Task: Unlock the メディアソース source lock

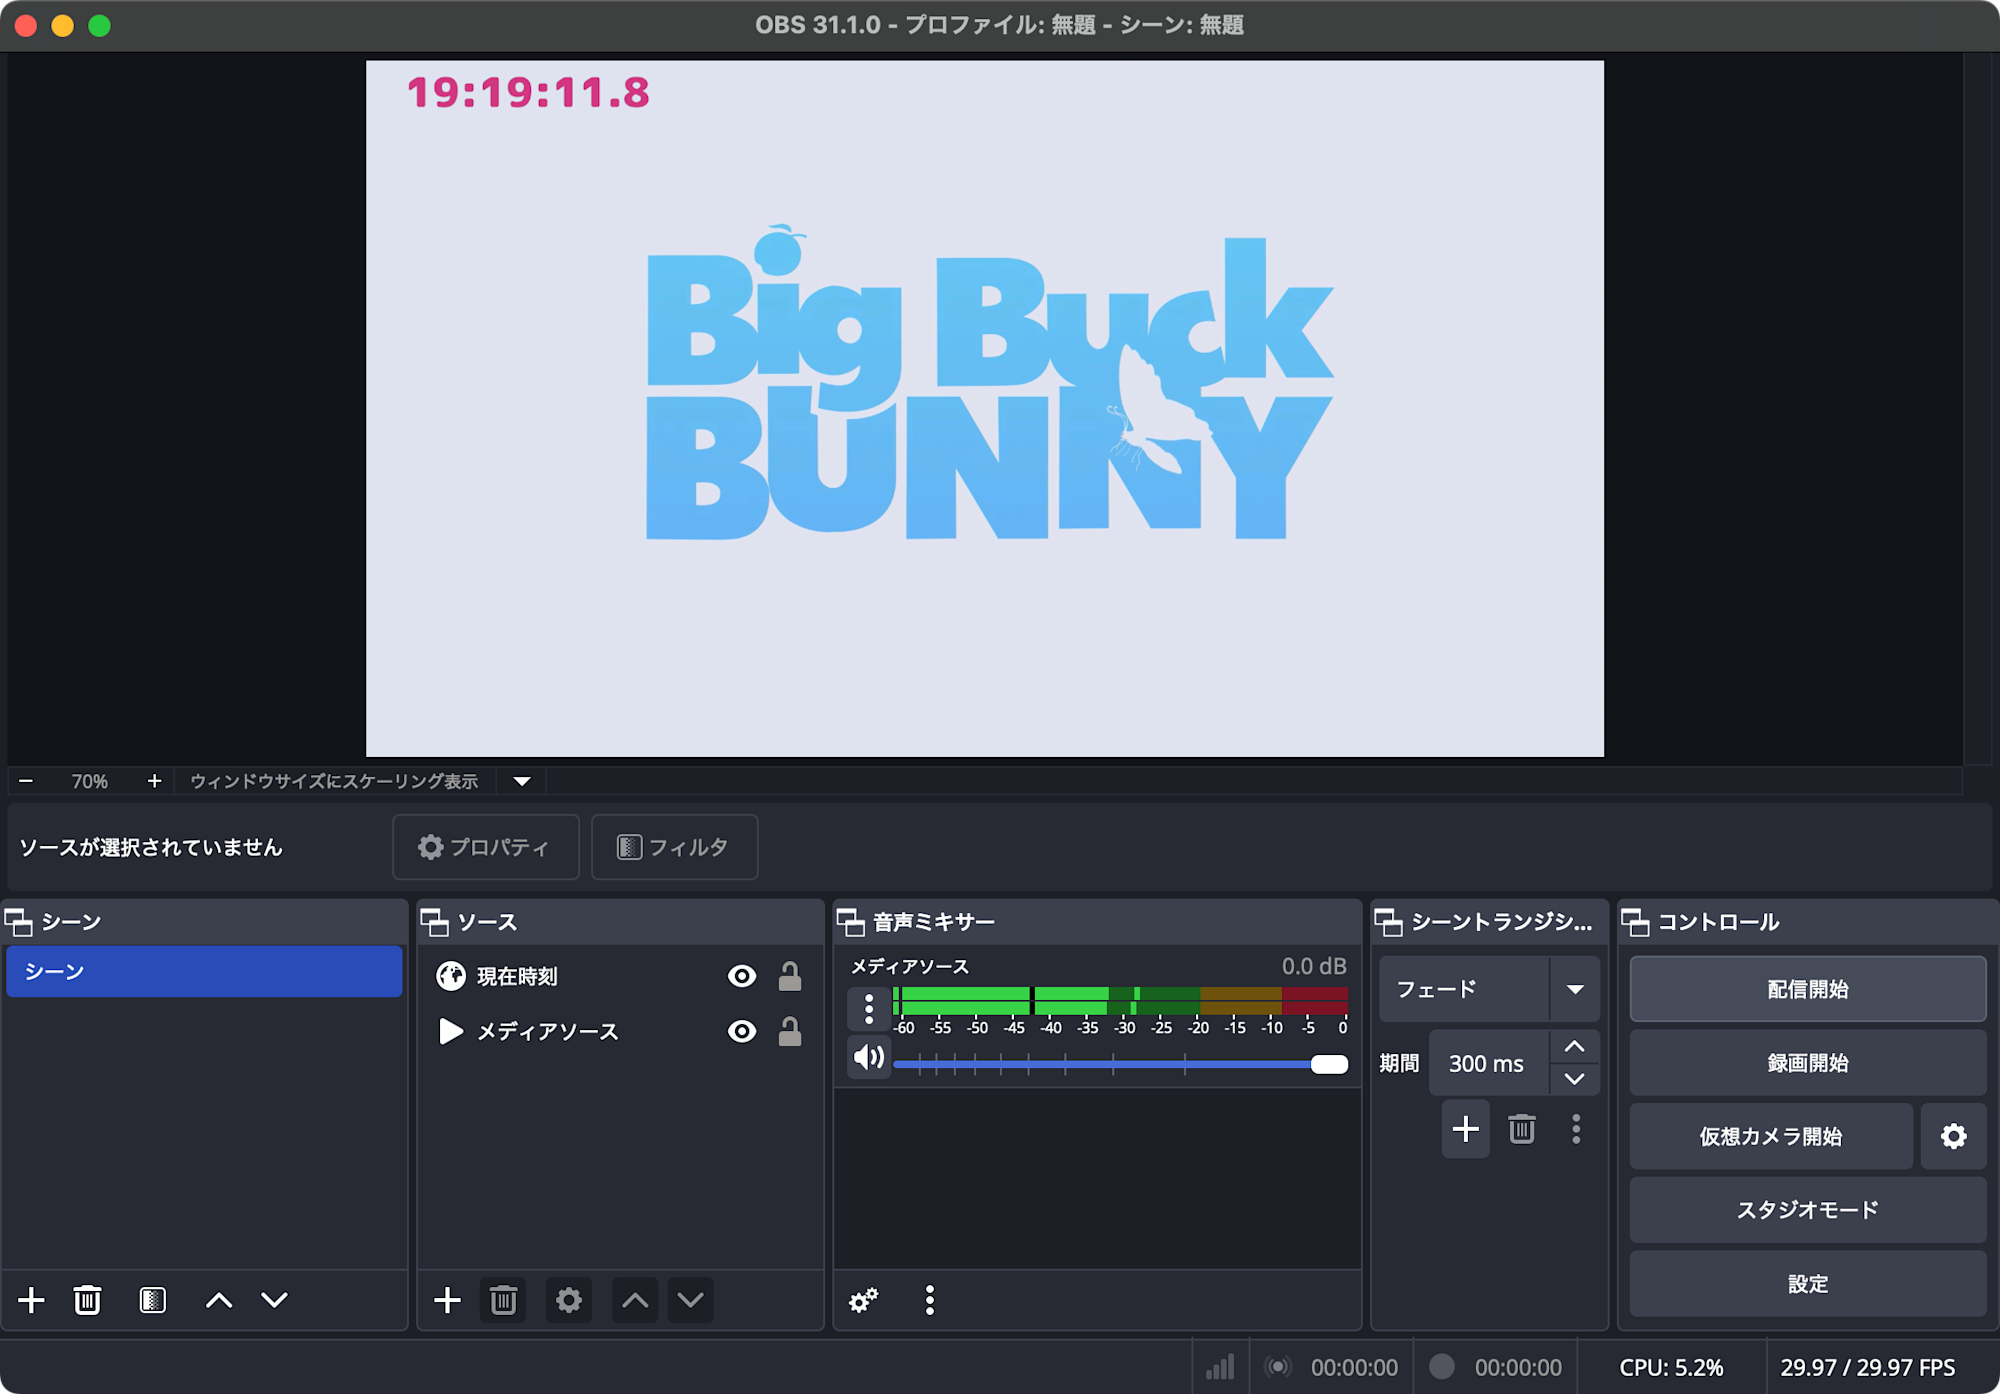Action: point(790,1031)
